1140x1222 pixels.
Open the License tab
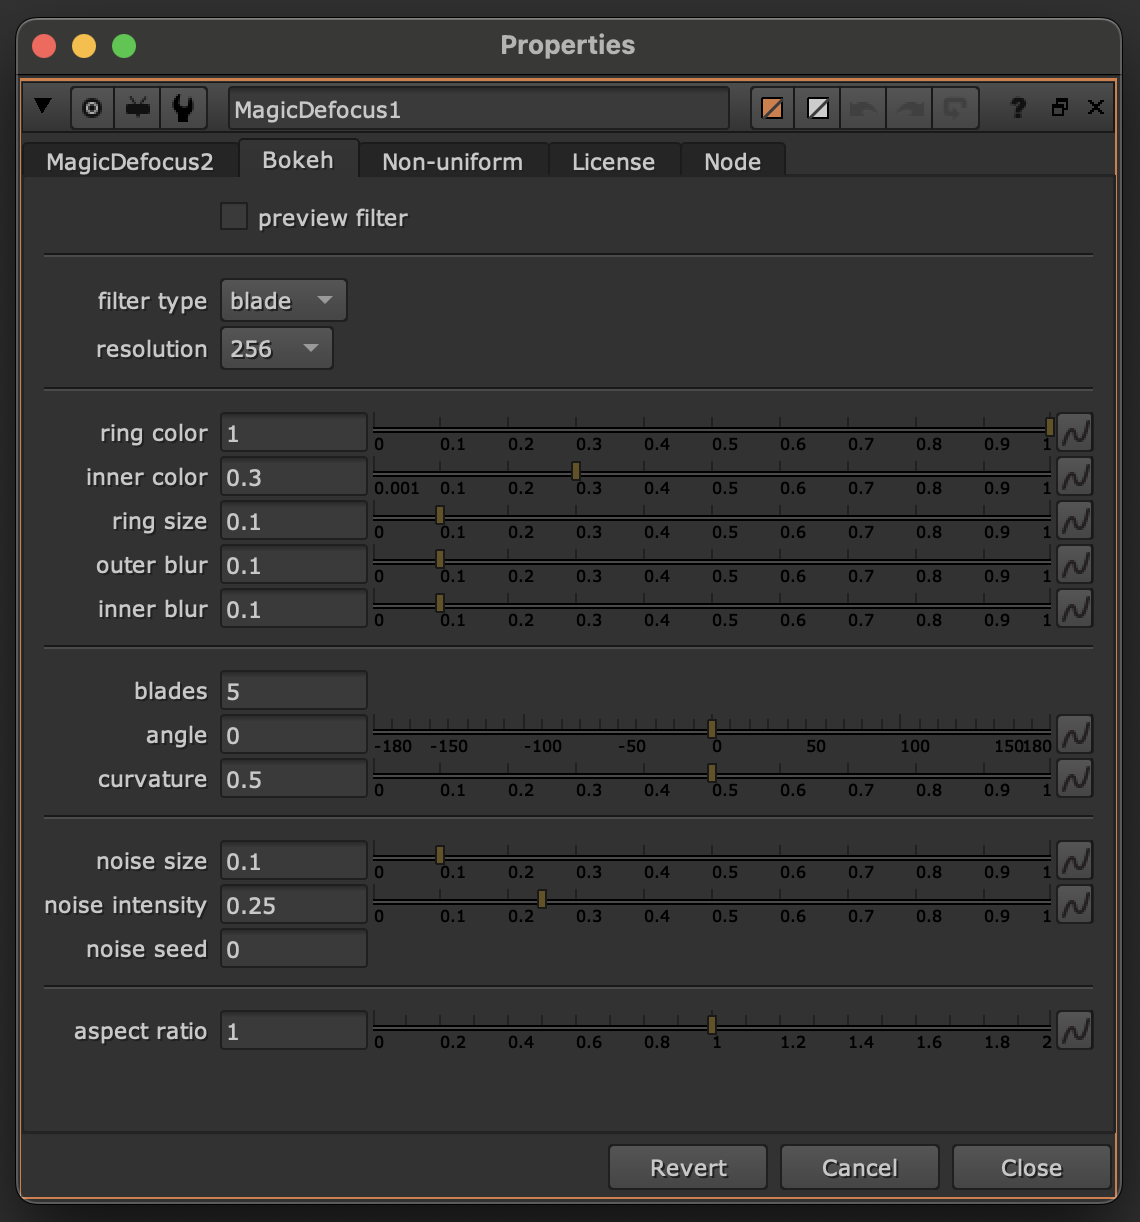613,162
